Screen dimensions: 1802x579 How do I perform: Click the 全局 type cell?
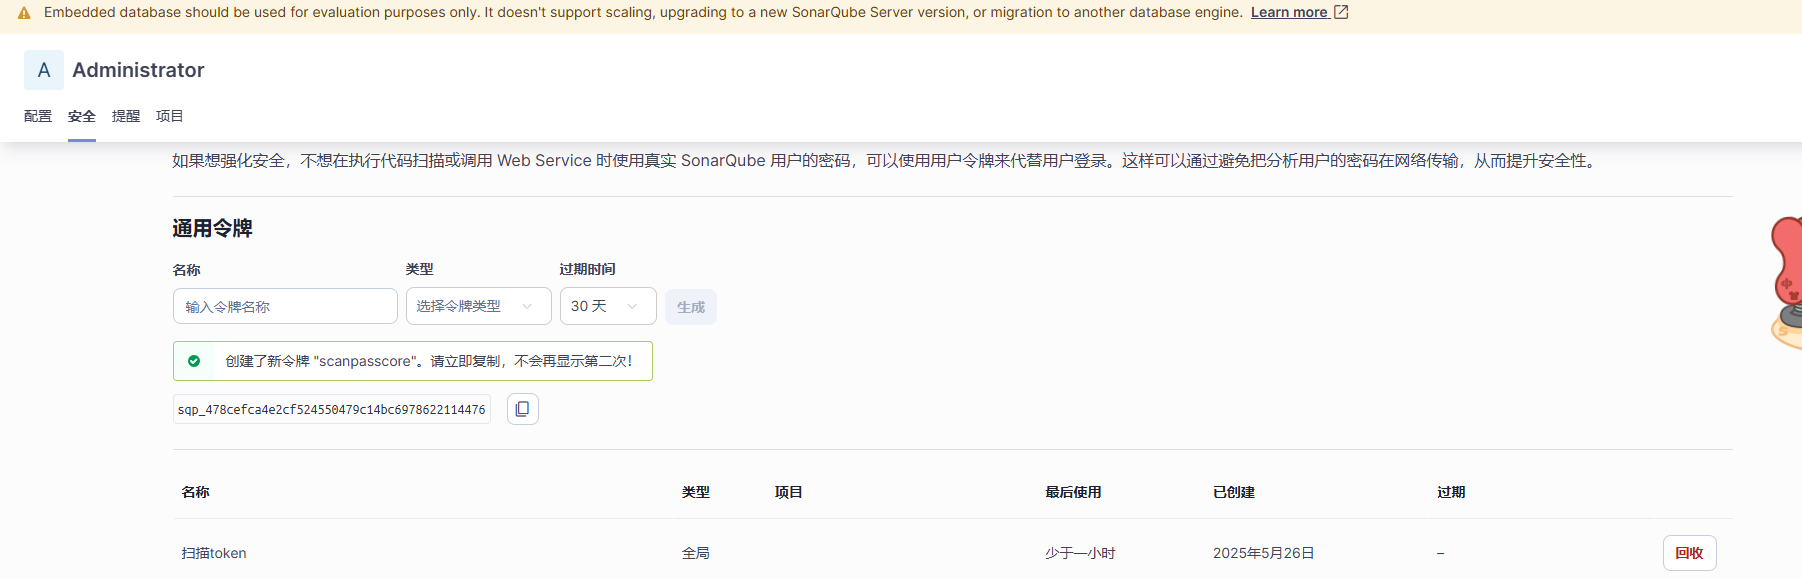696,553
